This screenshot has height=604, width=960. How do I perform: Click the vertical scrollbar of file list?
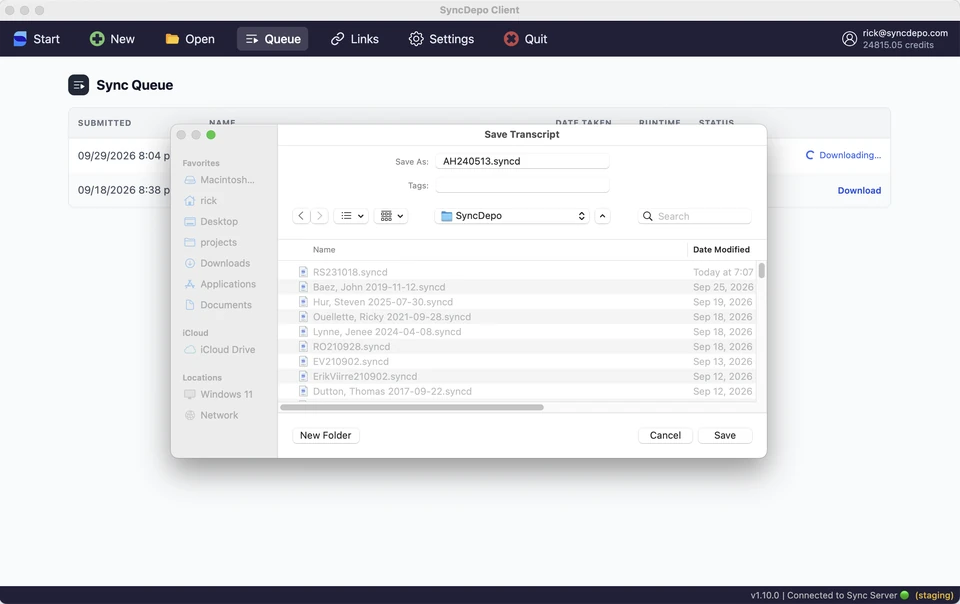coord(761,270)
